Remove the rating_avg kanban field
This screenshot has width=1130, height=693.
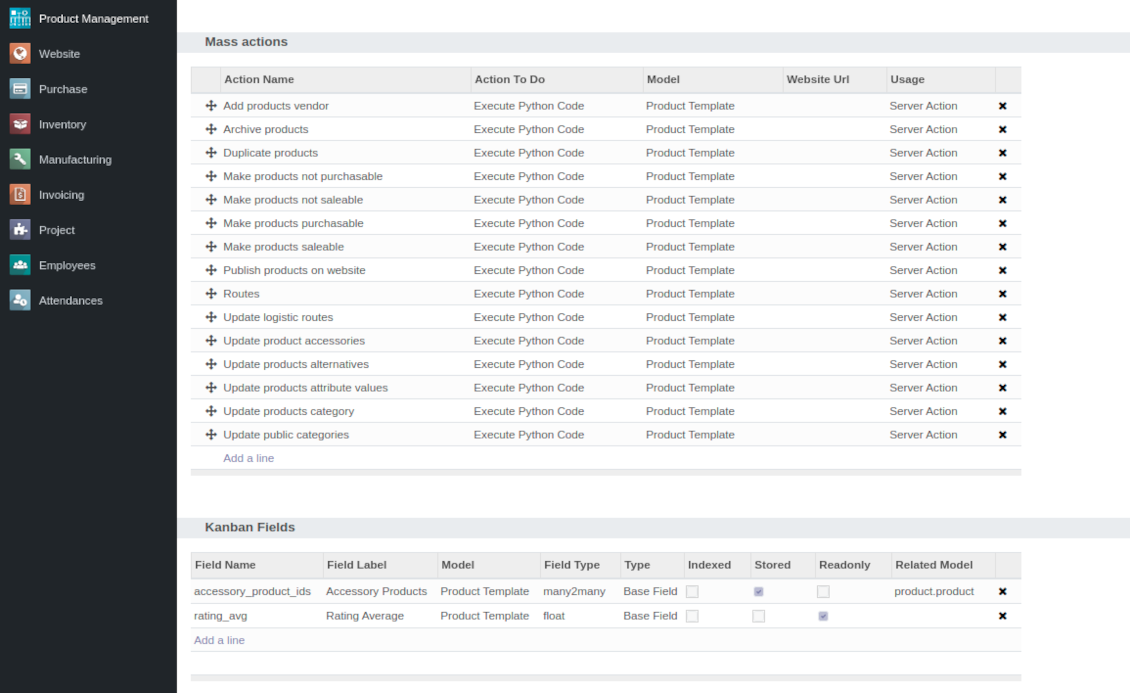tap(1002, 616)
